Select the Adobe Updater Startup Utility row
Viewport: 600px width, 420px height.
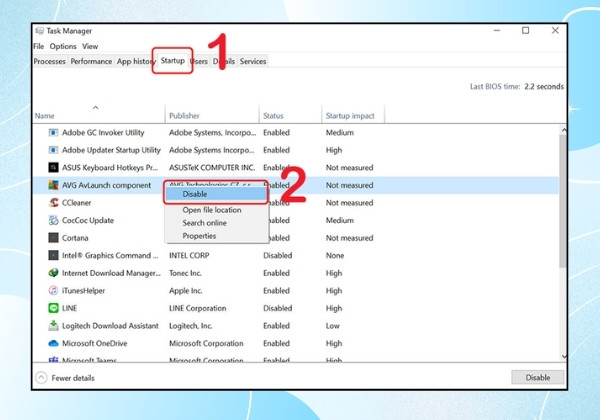coord(297,150)
